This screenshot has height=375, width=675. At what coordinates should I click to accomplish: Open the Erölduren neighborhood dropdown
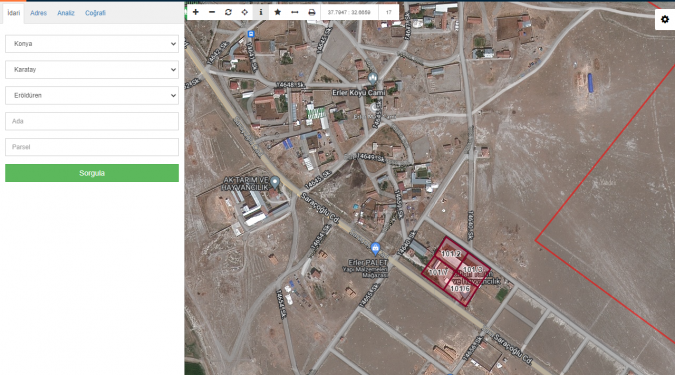92,96
